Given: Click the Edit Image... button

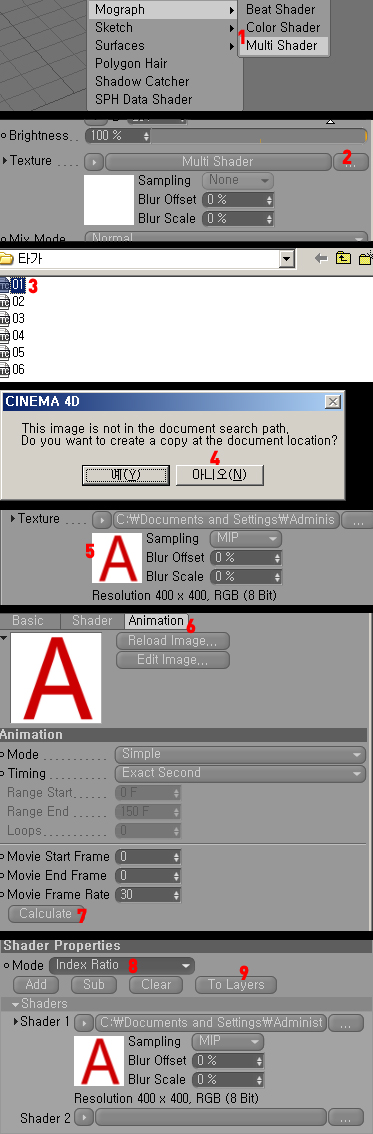Looking at the screenshot, I should point(173,660).
